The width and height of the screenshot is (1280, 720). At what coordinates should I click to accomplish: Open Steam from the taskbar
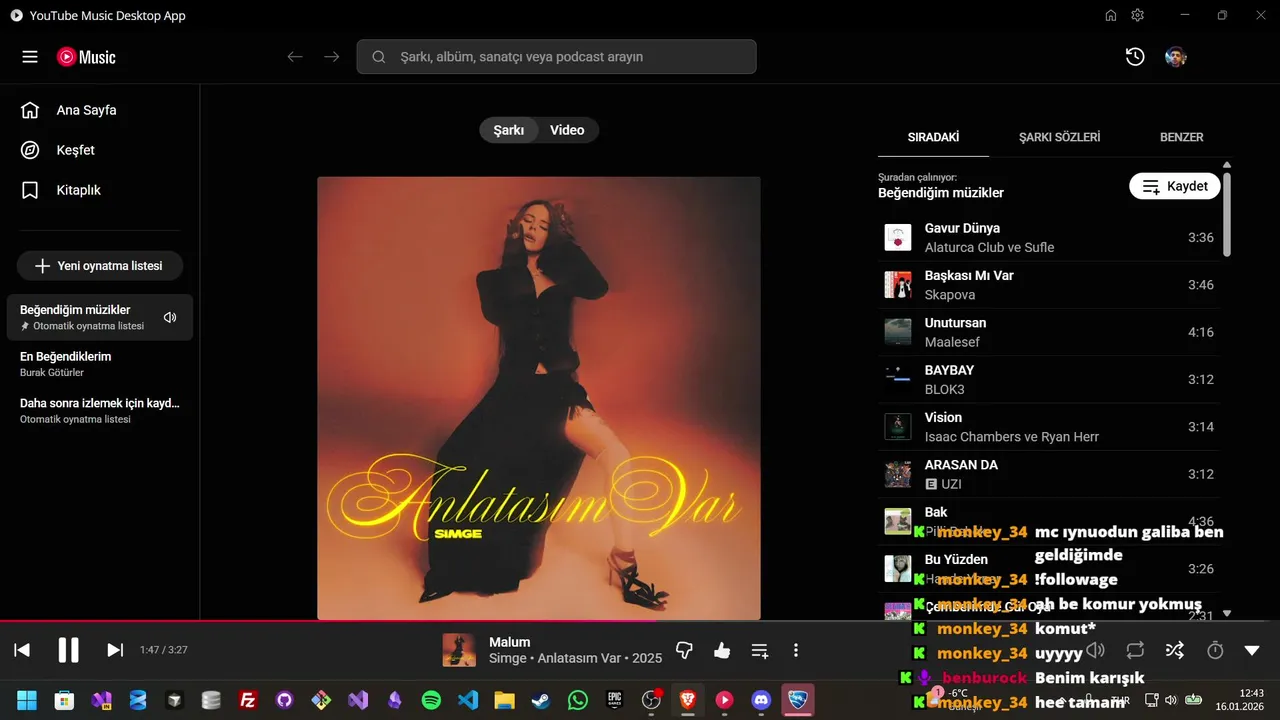[541, 701]
